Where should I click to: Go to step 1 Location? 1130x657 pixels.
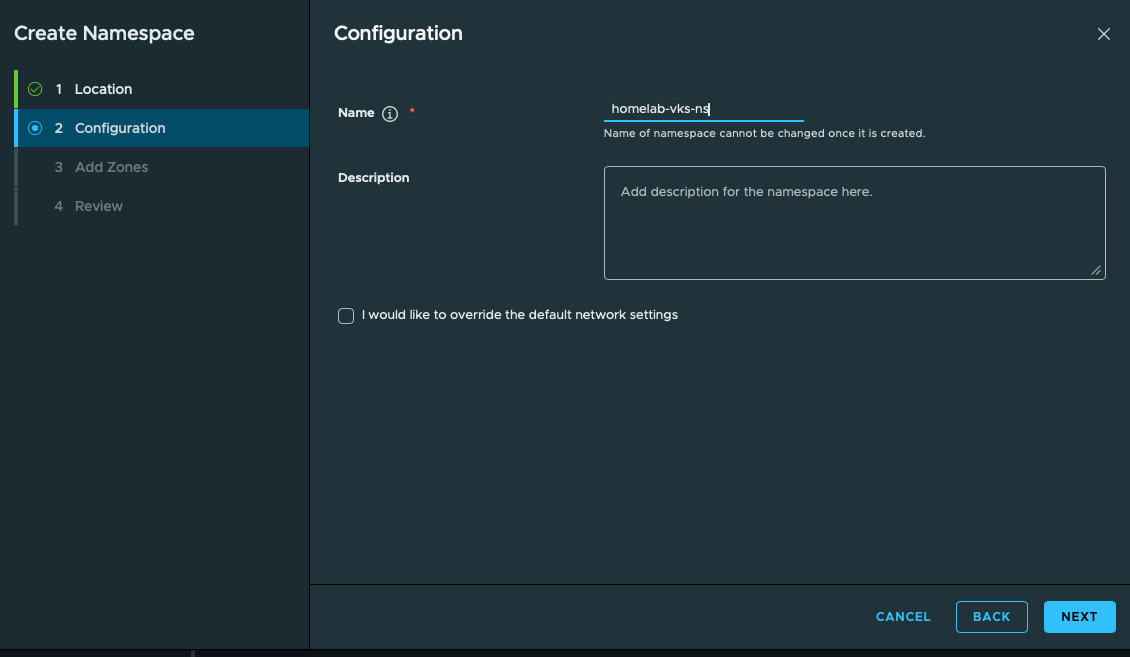click(x=162, y=89)
